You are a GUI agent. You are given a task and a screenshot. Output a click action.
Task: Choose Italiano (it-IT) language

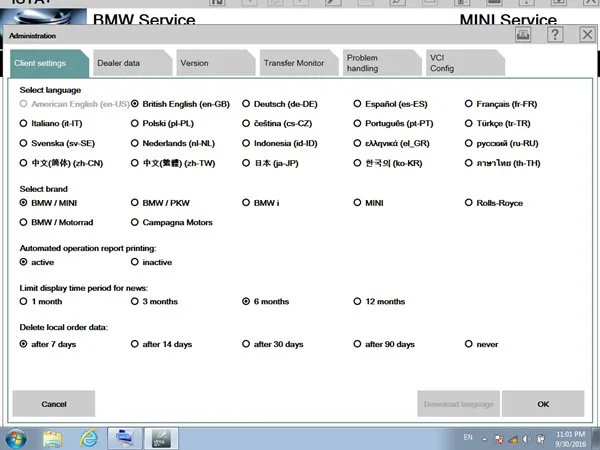(x=51, y=124)
